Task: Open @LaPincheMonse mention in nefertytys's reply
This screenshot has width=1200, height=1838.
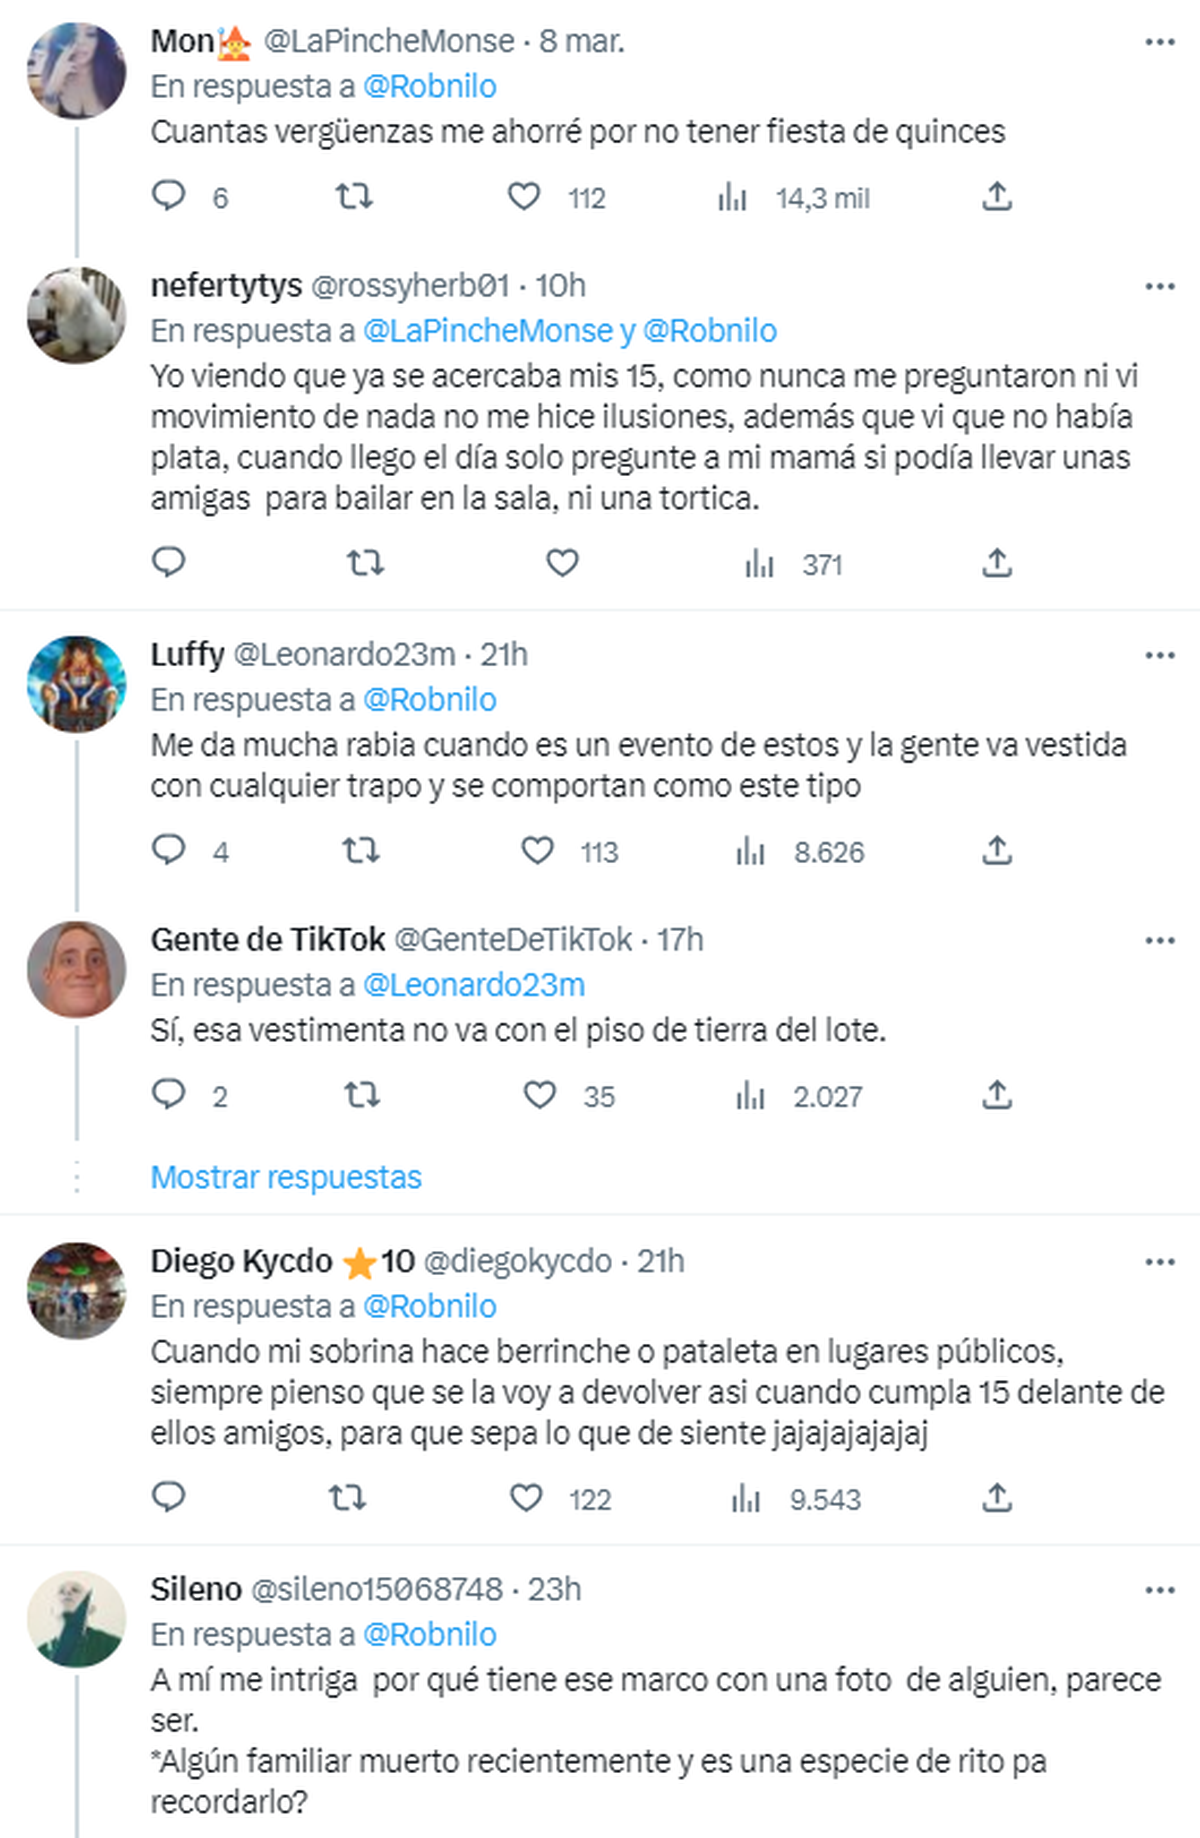Action: point(487,331)
